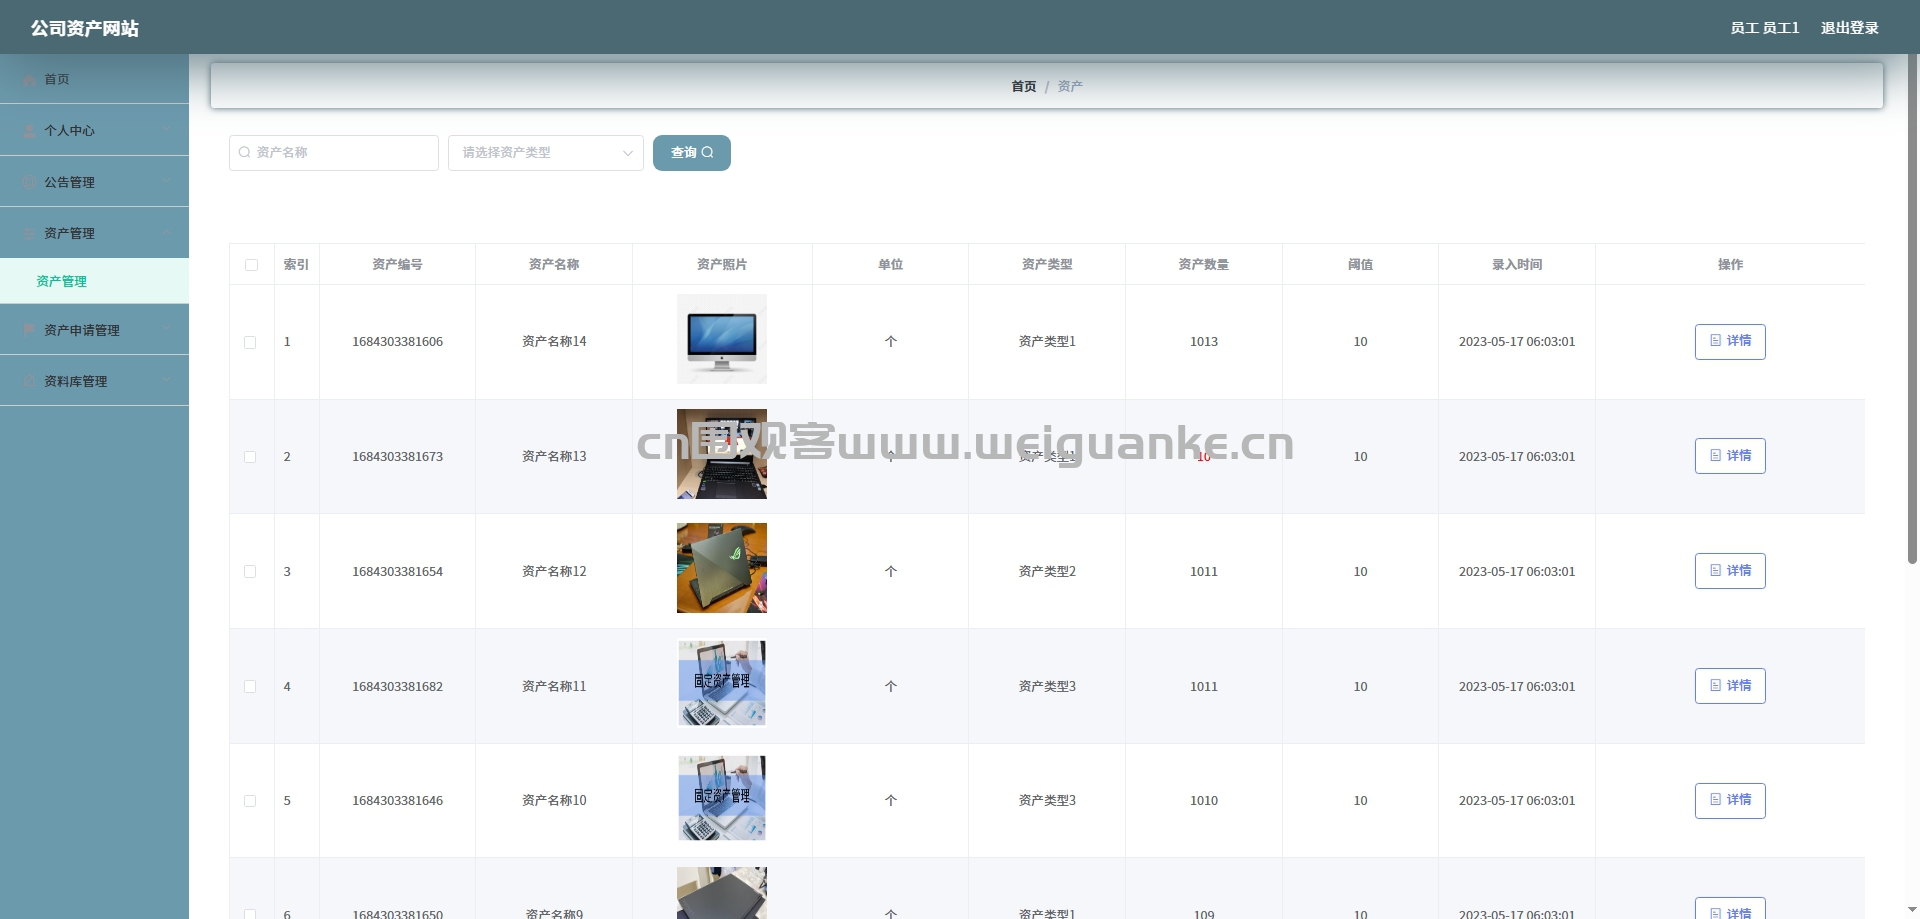This screenshot has height=919, width=1920.
Task: Click the 公司资产网站 site title
Action: [85, 28]
